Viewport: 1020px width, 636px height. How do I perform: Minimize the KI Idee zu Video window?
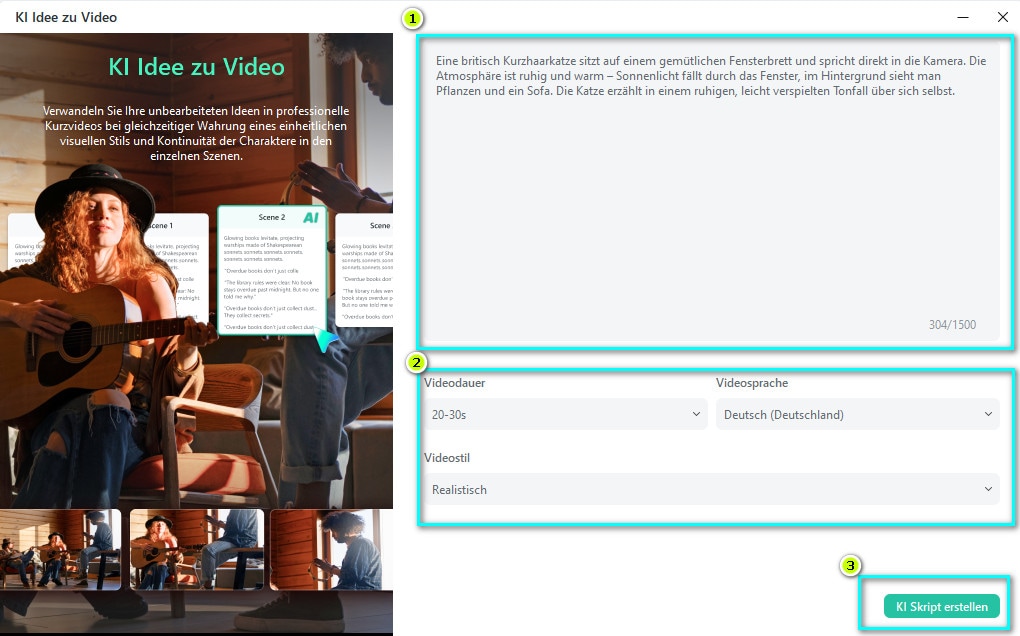pyautogui.click(x=963, y=18)
